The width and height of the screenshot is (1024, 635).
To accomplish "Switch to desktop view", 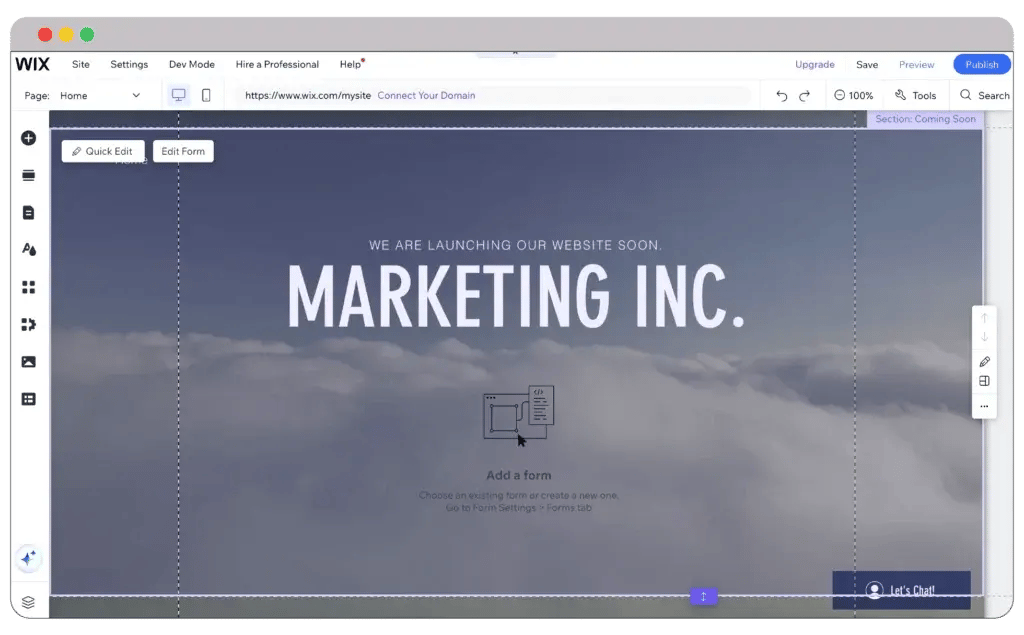I will 179,95.
